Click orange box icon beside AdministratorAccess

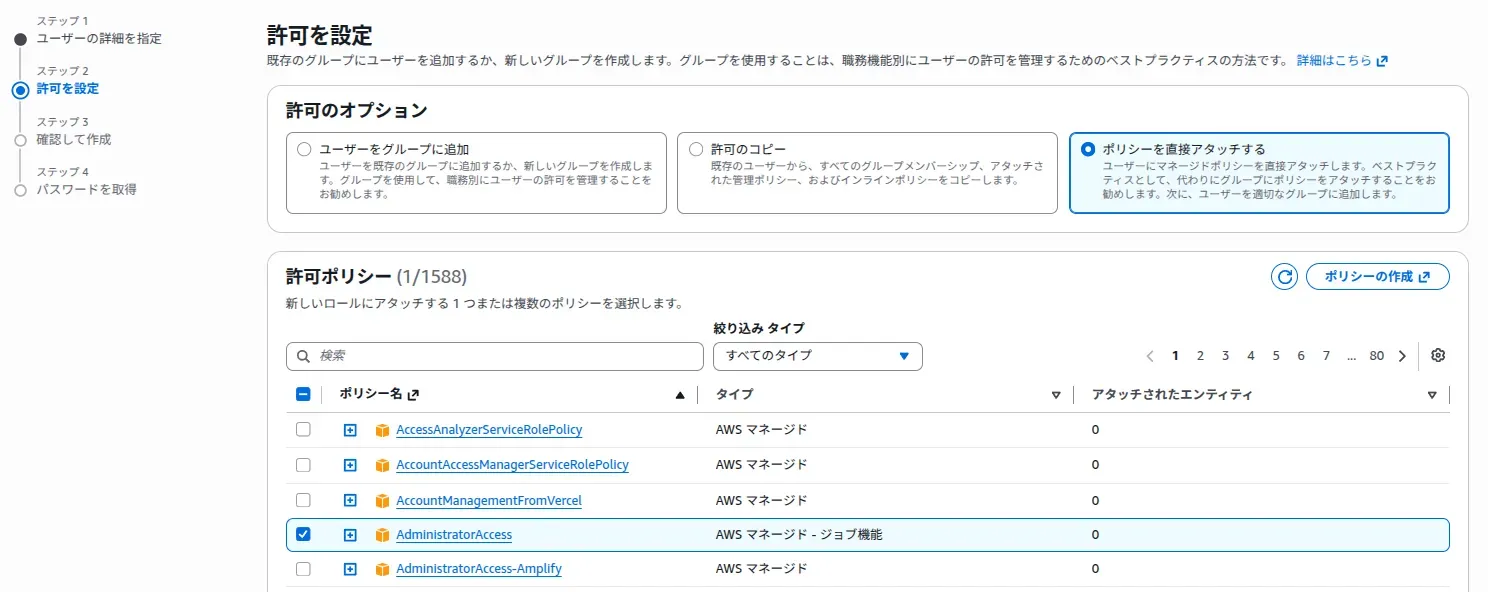point(382,535)
